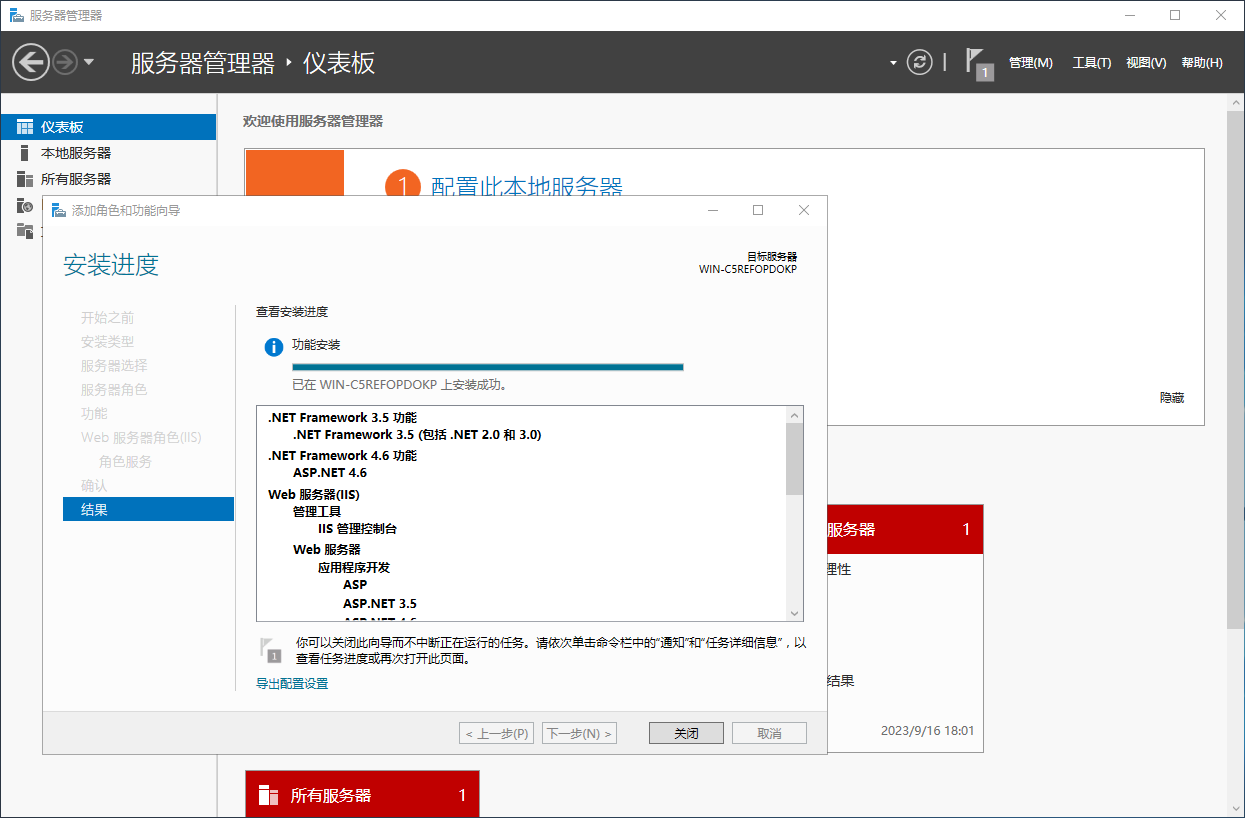
Task: Select the local server icon
Action: [x=25, y=153]
